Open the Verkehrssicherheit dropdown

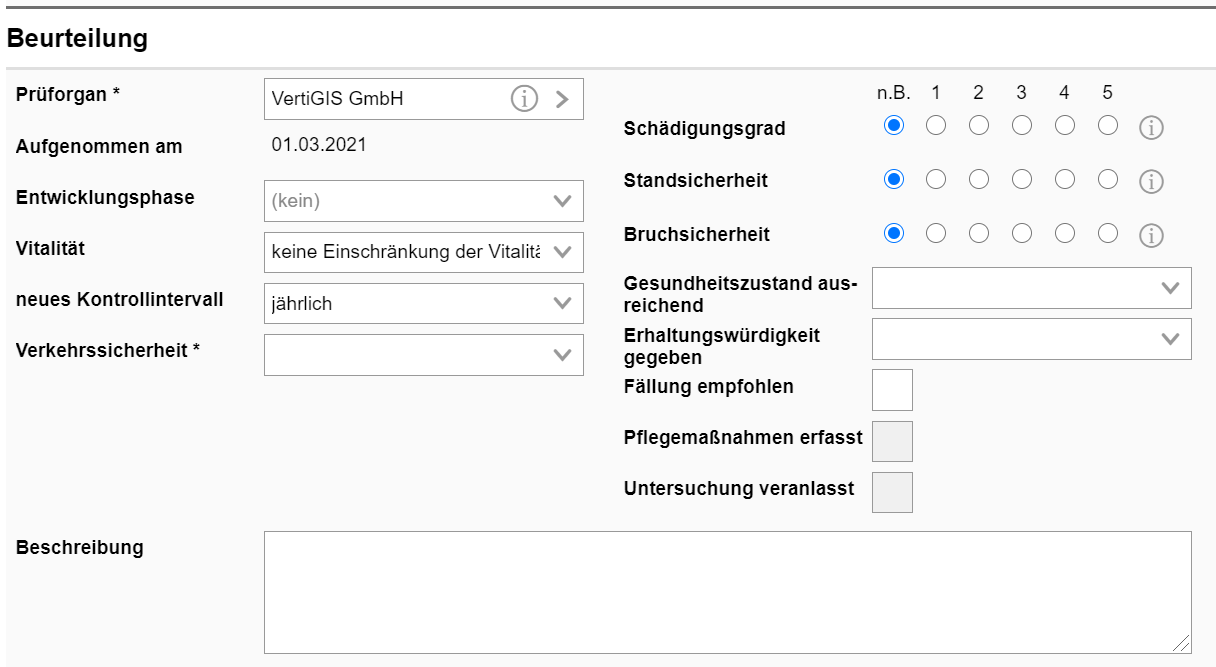424,355
